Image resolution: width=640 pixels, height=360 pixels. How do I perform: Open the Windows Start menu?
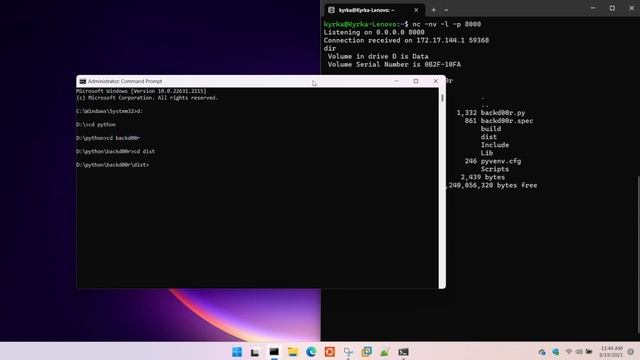click(237, 352)
